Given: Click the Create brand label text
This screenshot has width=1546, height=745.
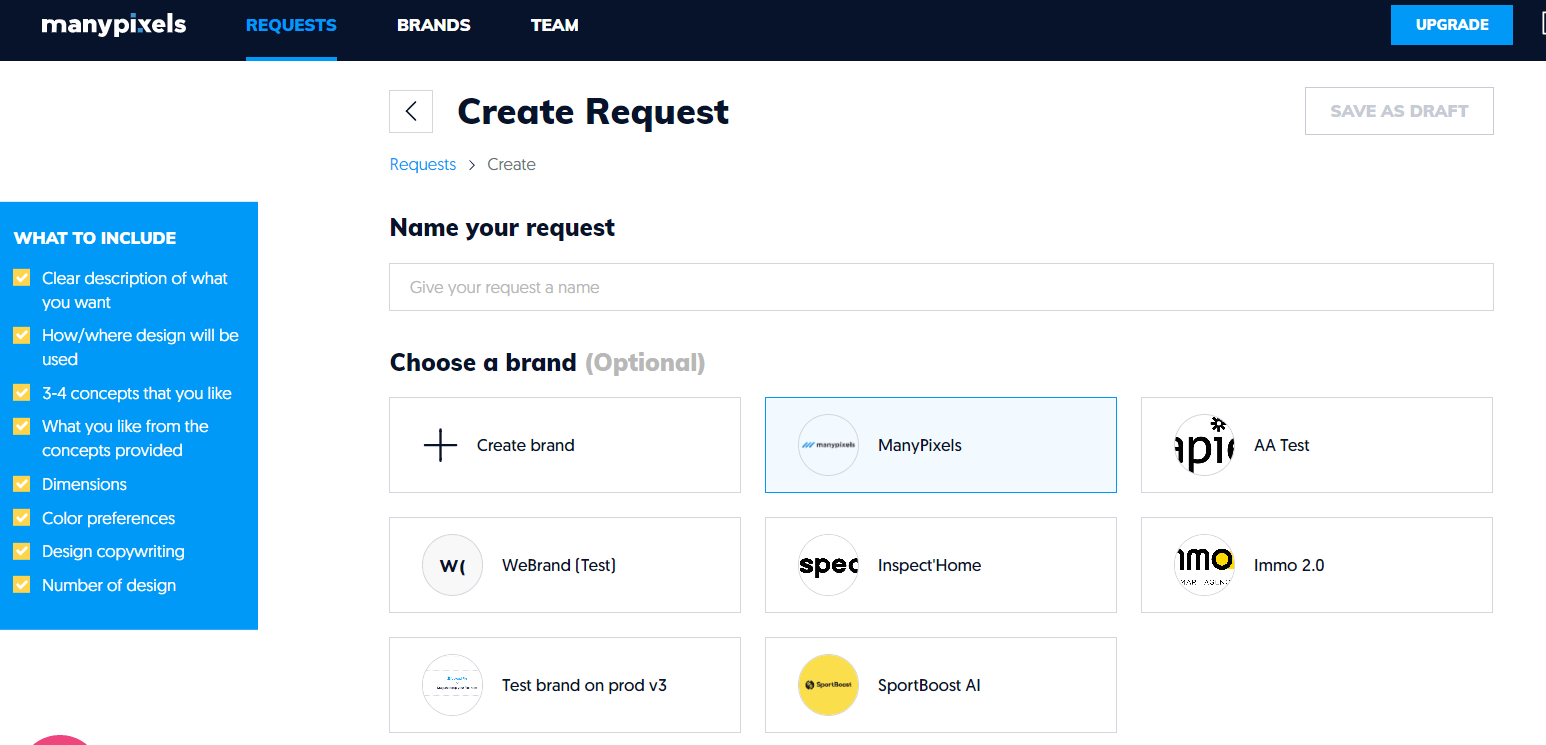Looking at the screenshot, I should pyautogui.click(x=526, y=446).
